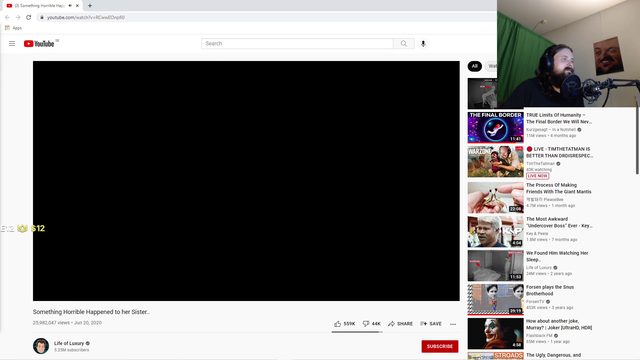Open TimTheTatman Warzone live thumbnail
Screen dimensions: 640x360
(x=496, y=161)
